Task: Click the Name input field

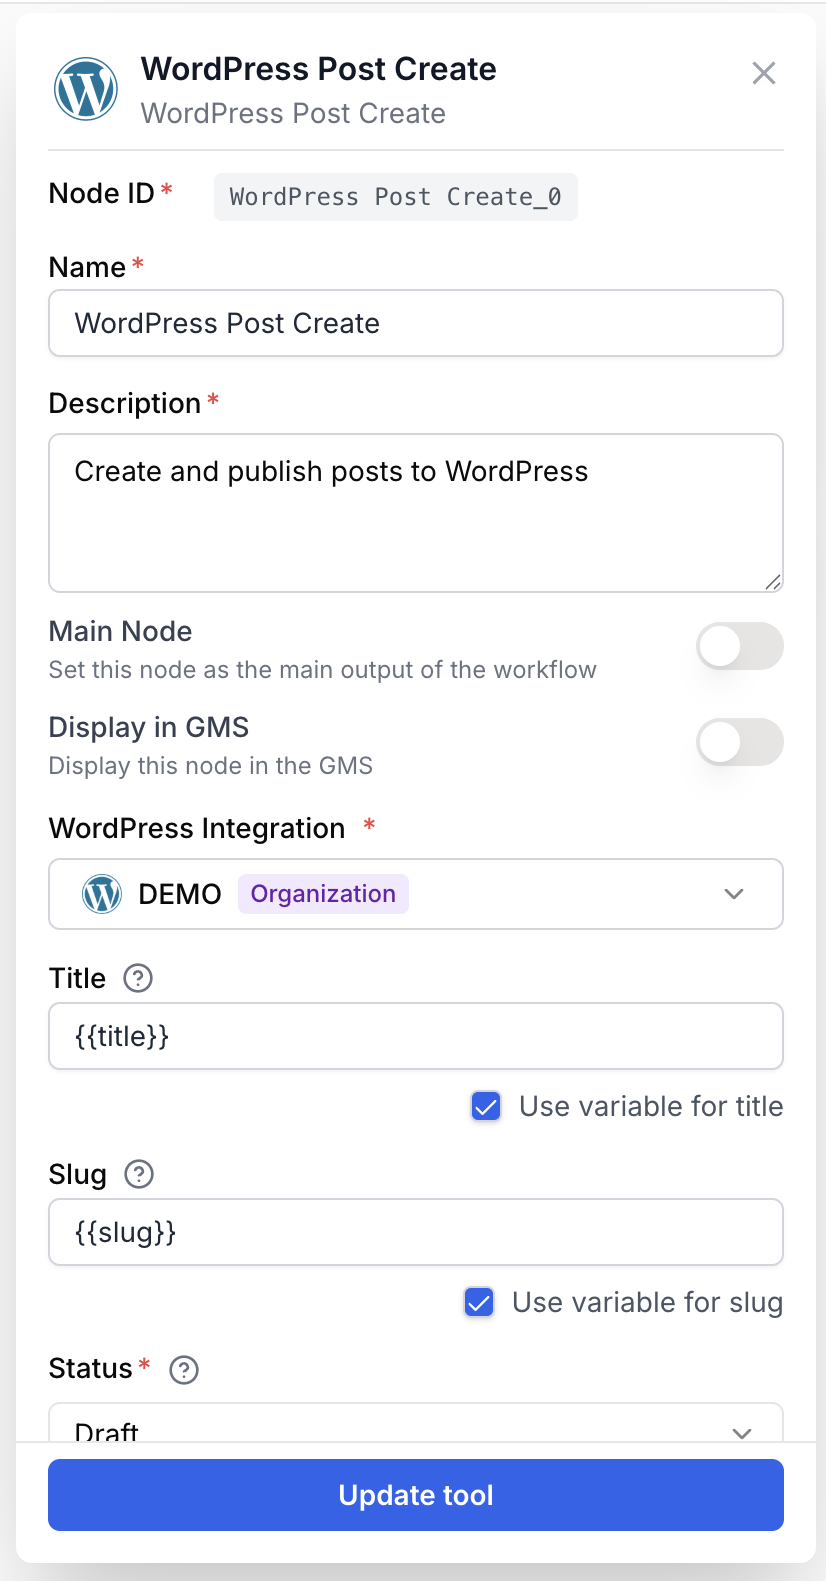Action: coord(416,323)
